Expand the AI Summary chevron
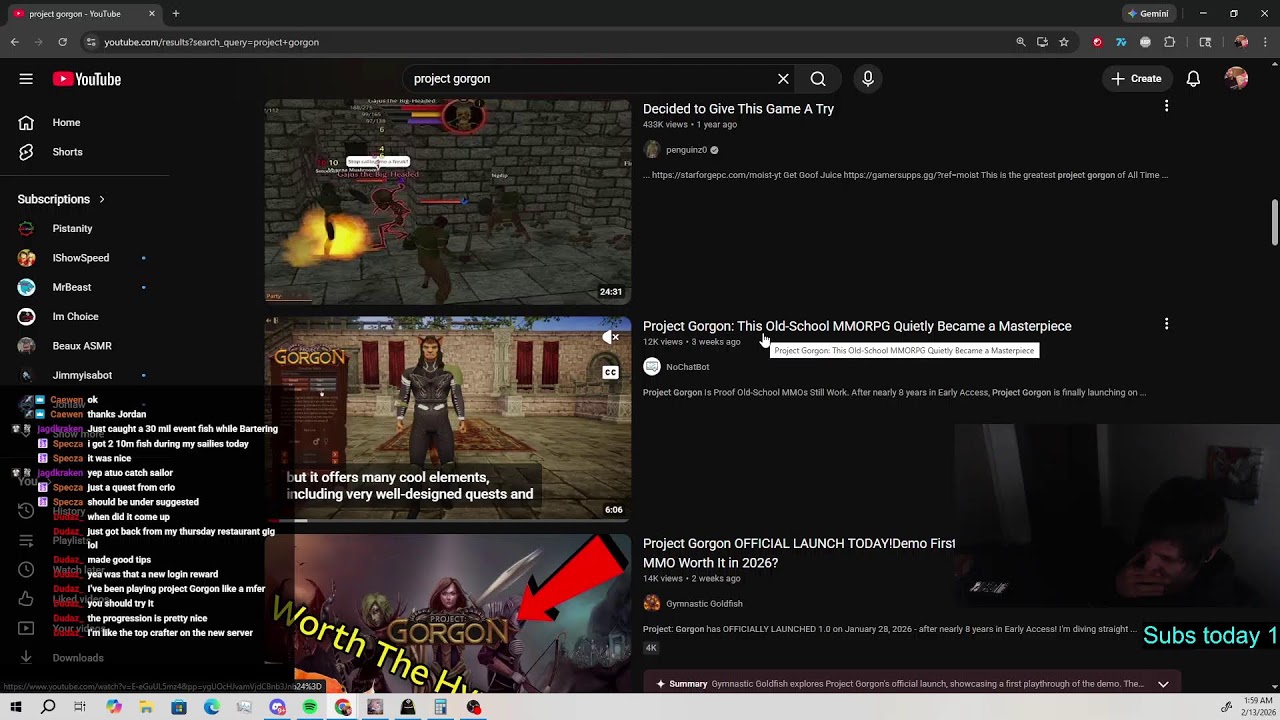 [1163, 684]
